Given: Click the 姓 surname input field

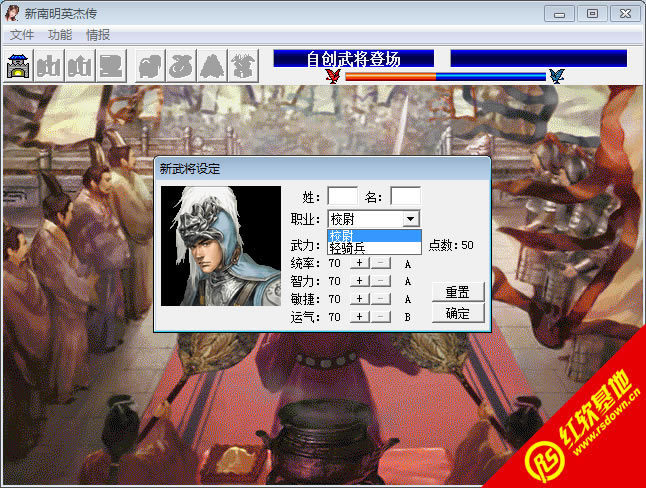Looking at the screenshot, I should (x=342, y=197).
